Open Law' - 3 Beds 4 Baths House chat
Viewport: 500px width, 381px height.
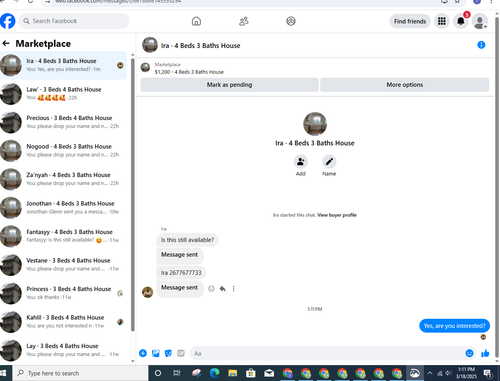63,94
